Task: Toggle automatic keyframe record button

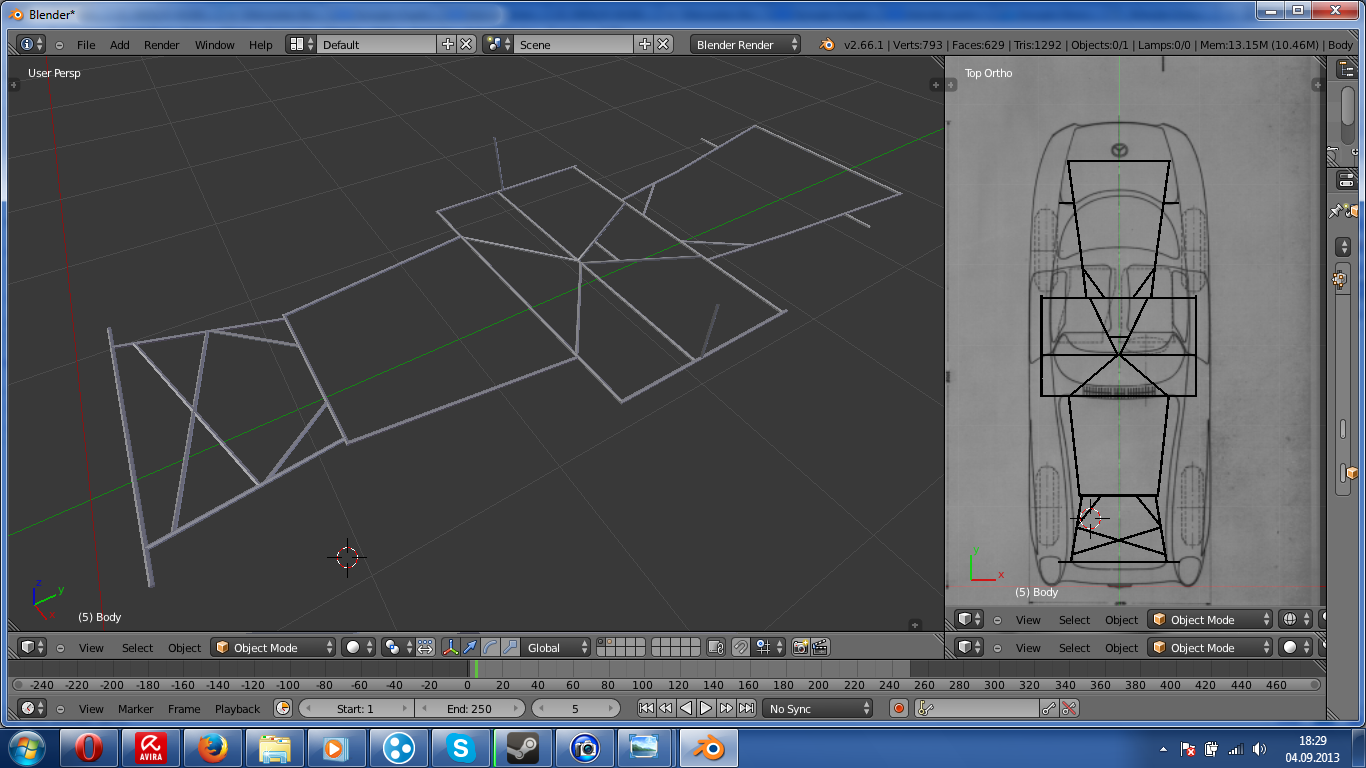Action: 899,708
